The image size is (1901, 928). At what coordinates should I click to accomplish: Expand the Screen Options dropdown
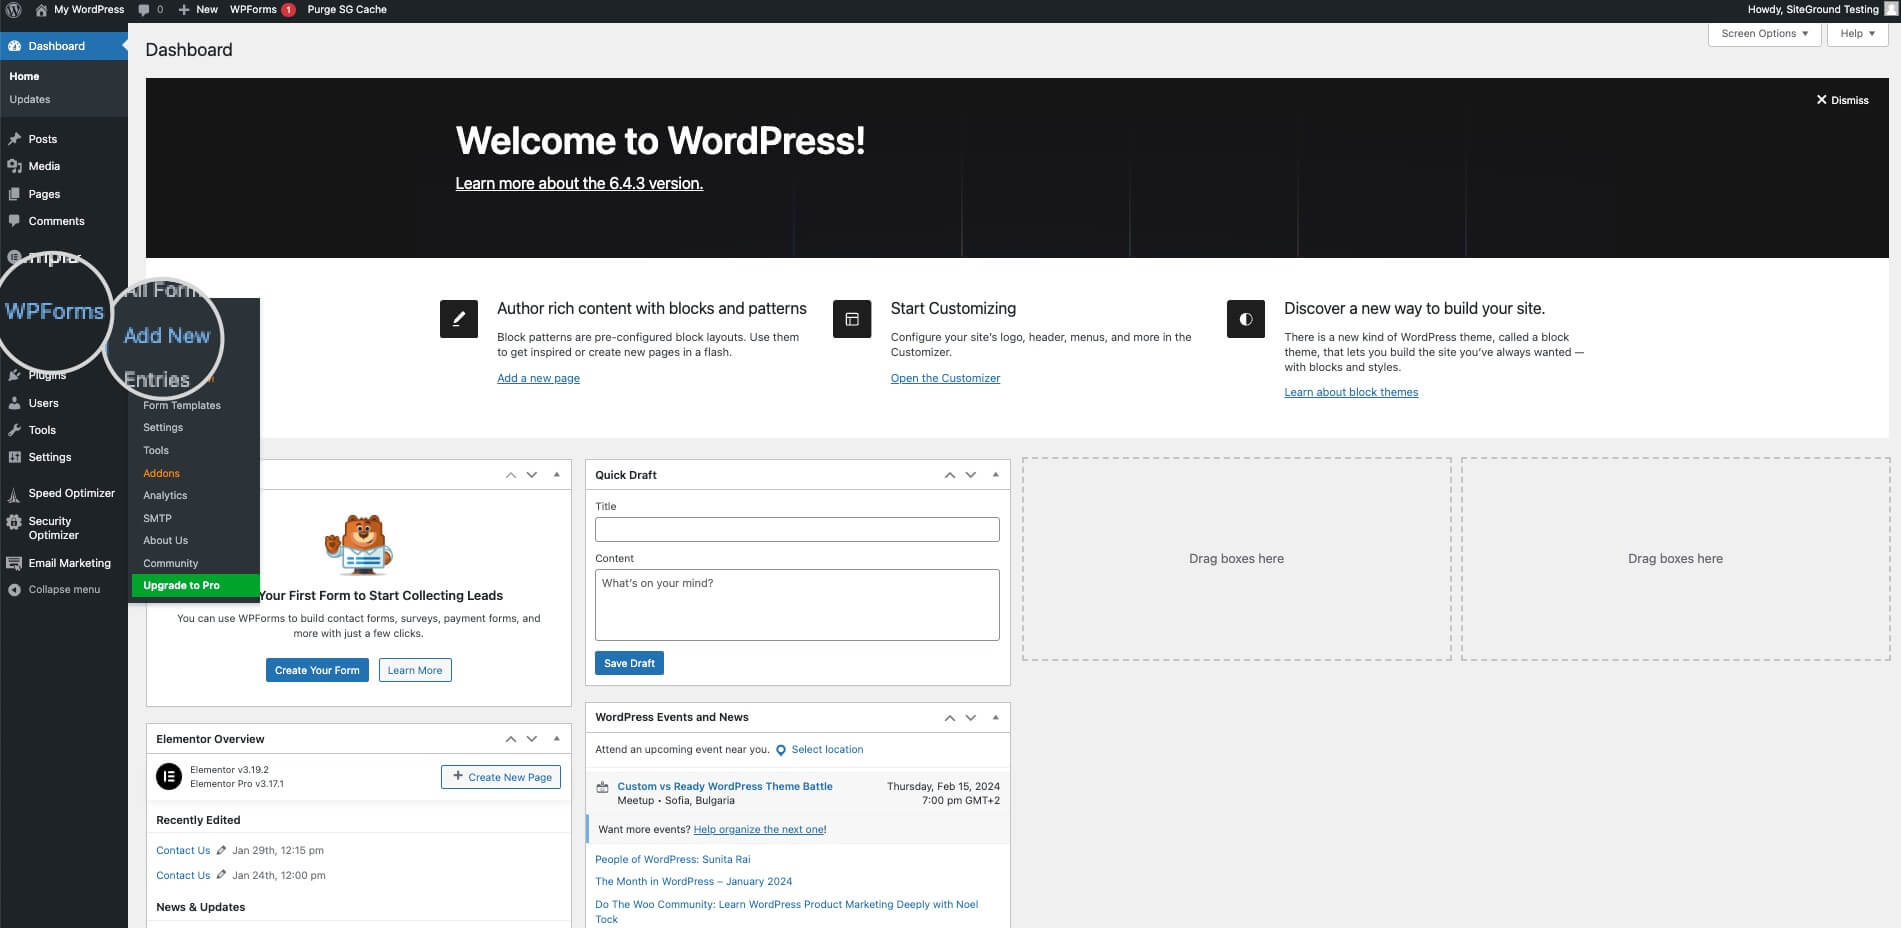(1764, 33)
